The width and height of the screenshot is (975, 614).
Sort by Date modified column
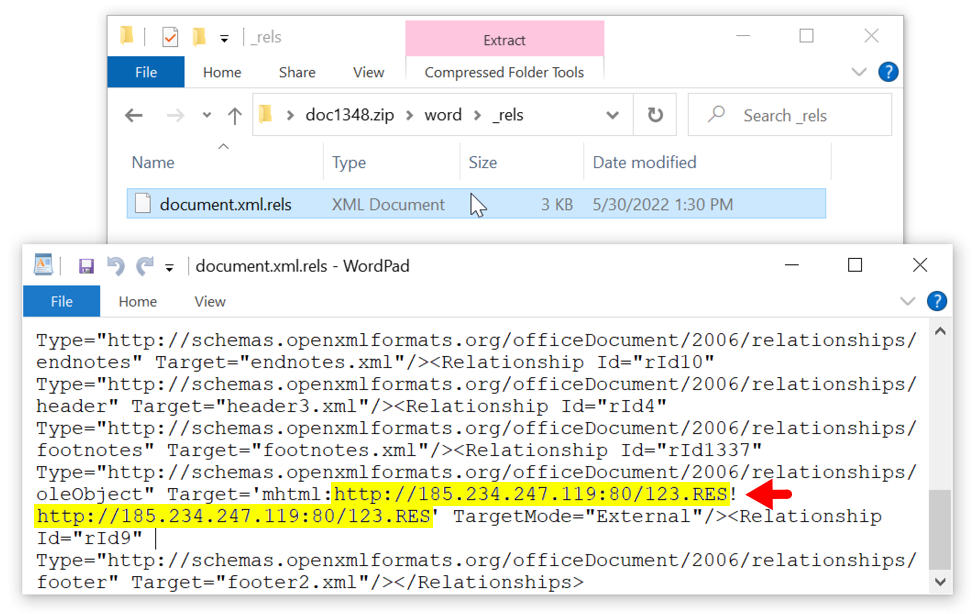[644, 162]
